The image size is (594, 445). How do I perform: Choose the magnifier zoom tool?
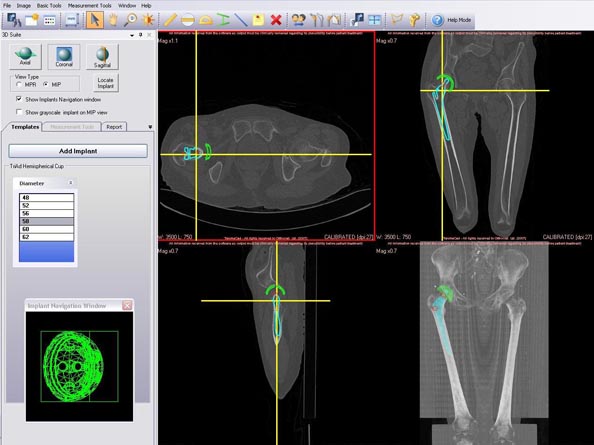point(131,20)
